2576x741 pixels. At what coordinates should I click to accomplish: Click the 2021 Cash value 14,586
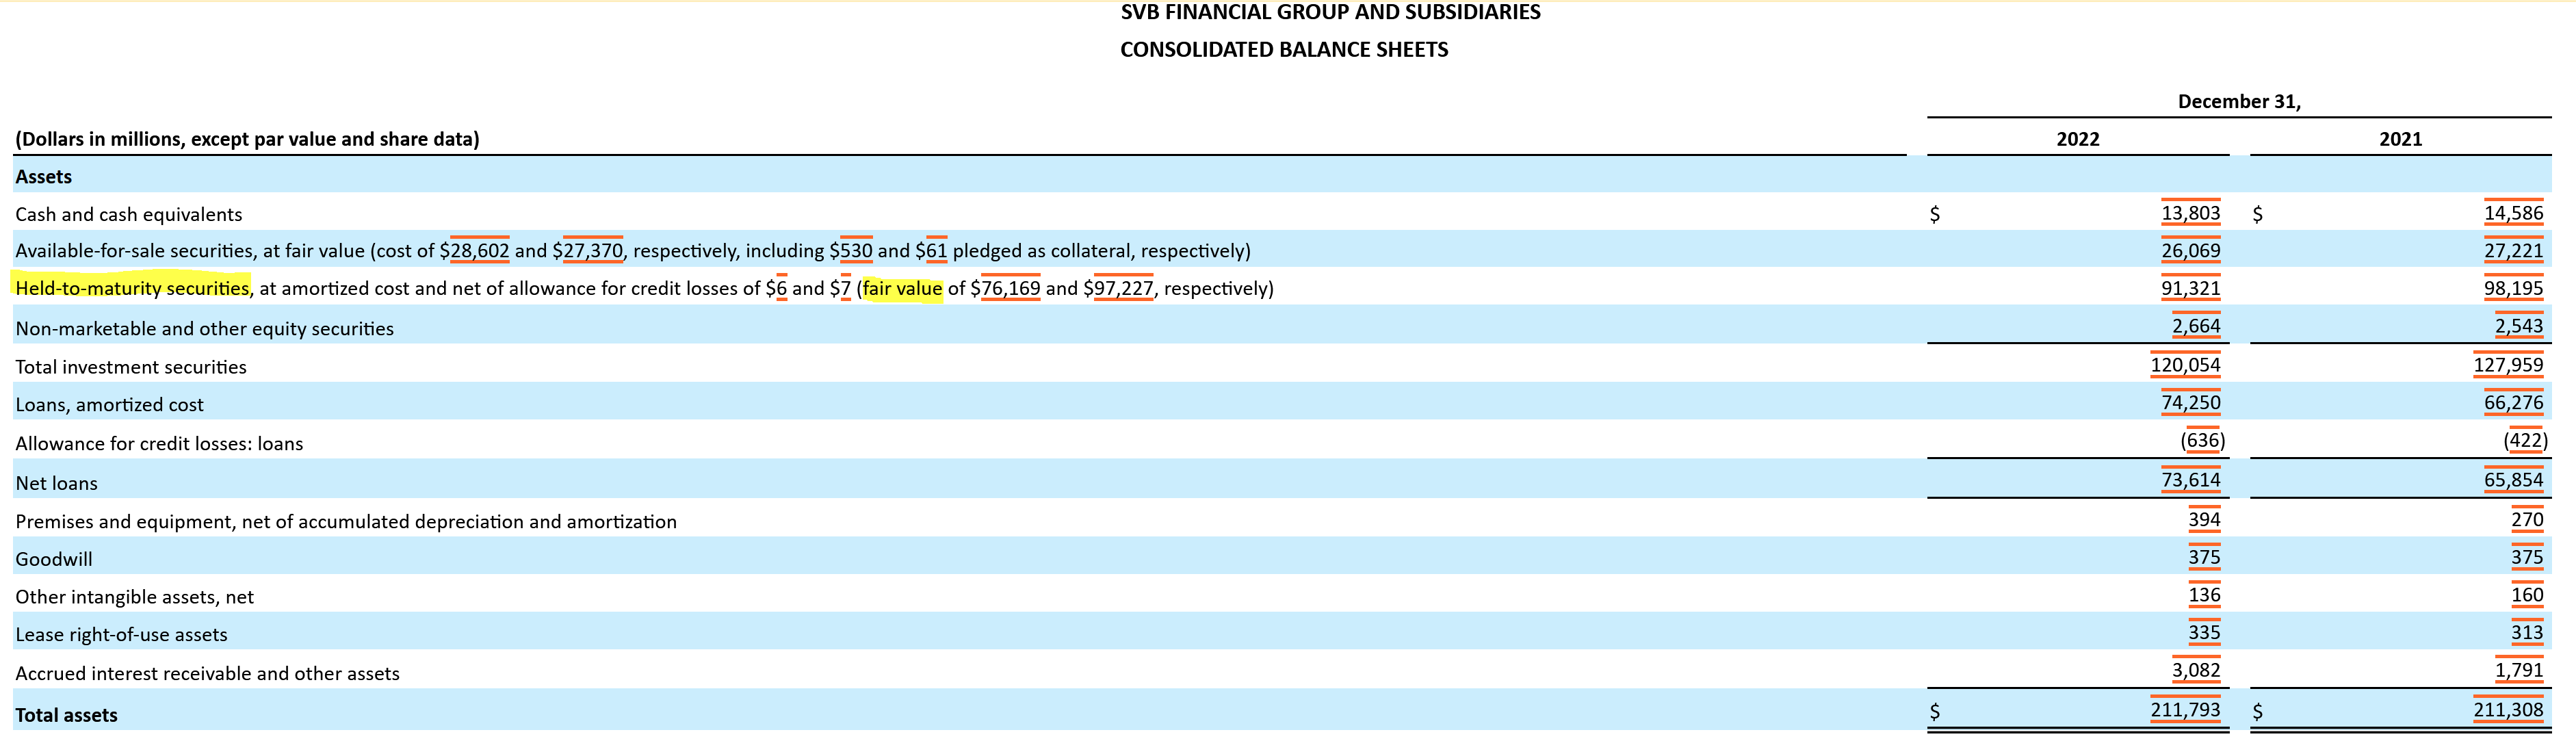[2513, 213]
